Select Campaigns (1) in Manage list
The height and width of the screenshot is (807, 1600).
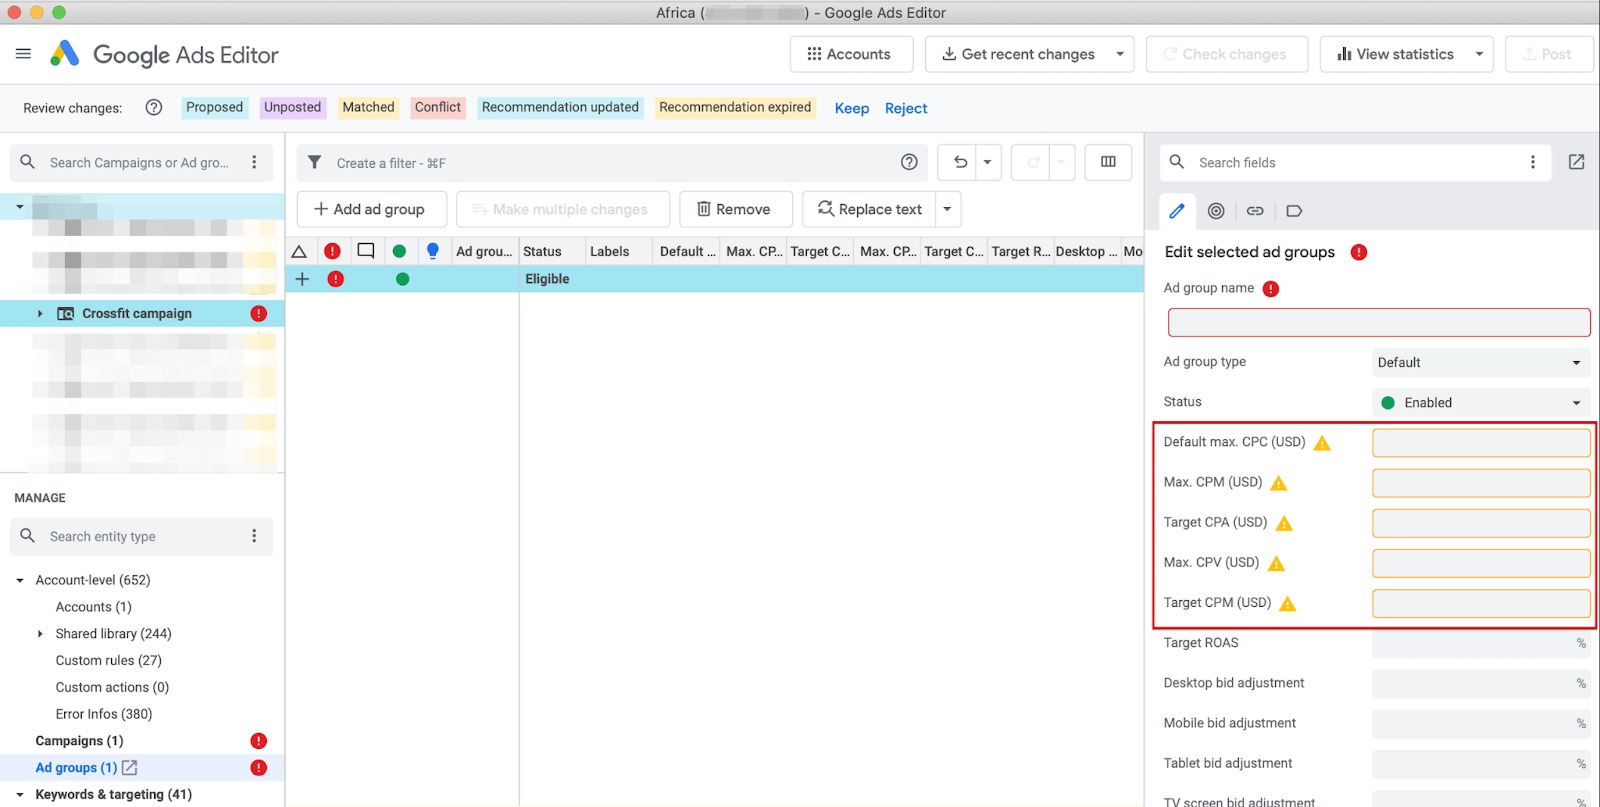point(79,741)
